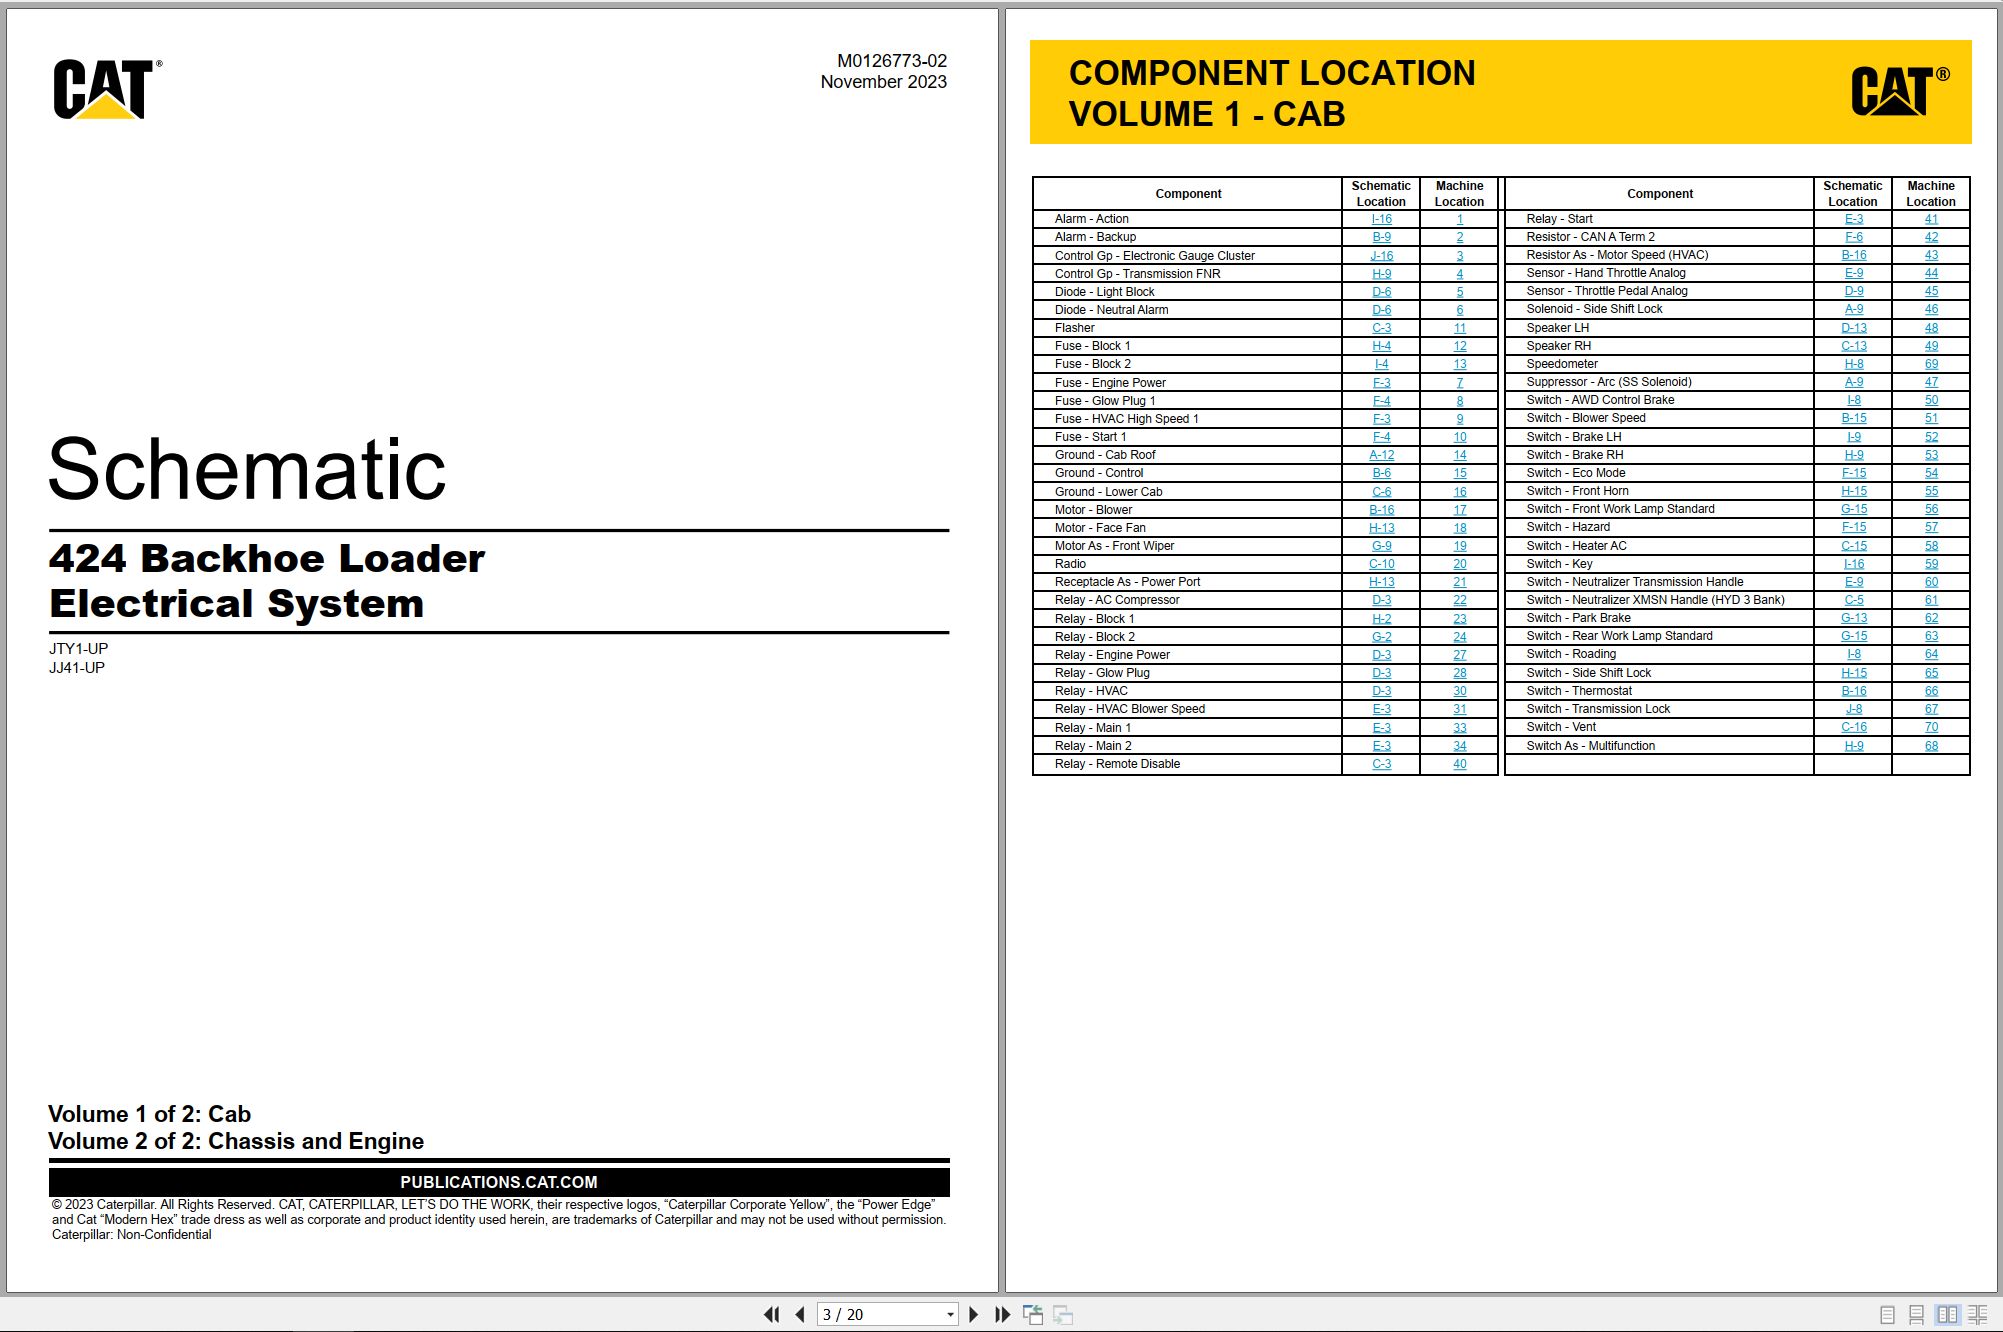Open machine location 28 for Relay - Glow Plug
This screenshot has width=2003, height=1332.
click(x=1459, y=673)
